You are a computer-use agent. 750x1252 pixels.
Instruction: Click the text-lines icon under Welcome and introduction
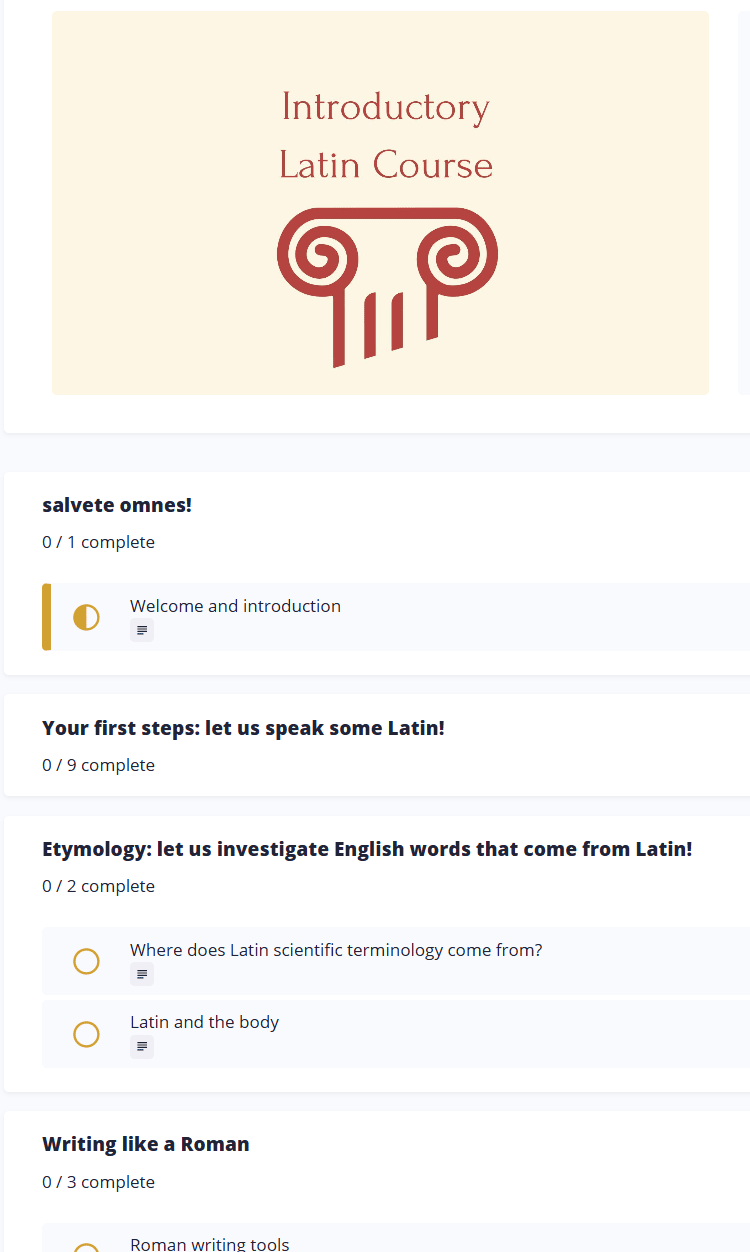[x=142, y=630]
